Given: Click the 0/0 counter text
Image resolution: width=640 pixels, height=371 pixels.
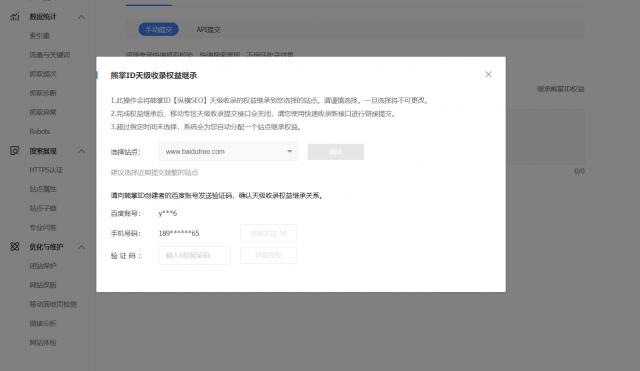Looking at the screenshot, I should point(580,171).
